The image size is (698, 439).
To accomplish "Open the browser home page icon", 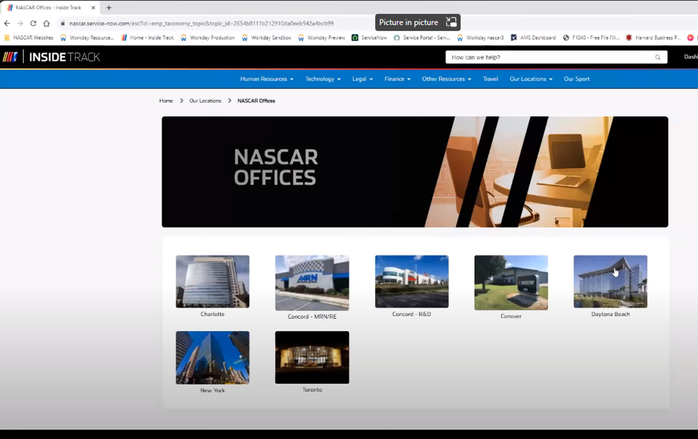I will (x=46, y=23).
